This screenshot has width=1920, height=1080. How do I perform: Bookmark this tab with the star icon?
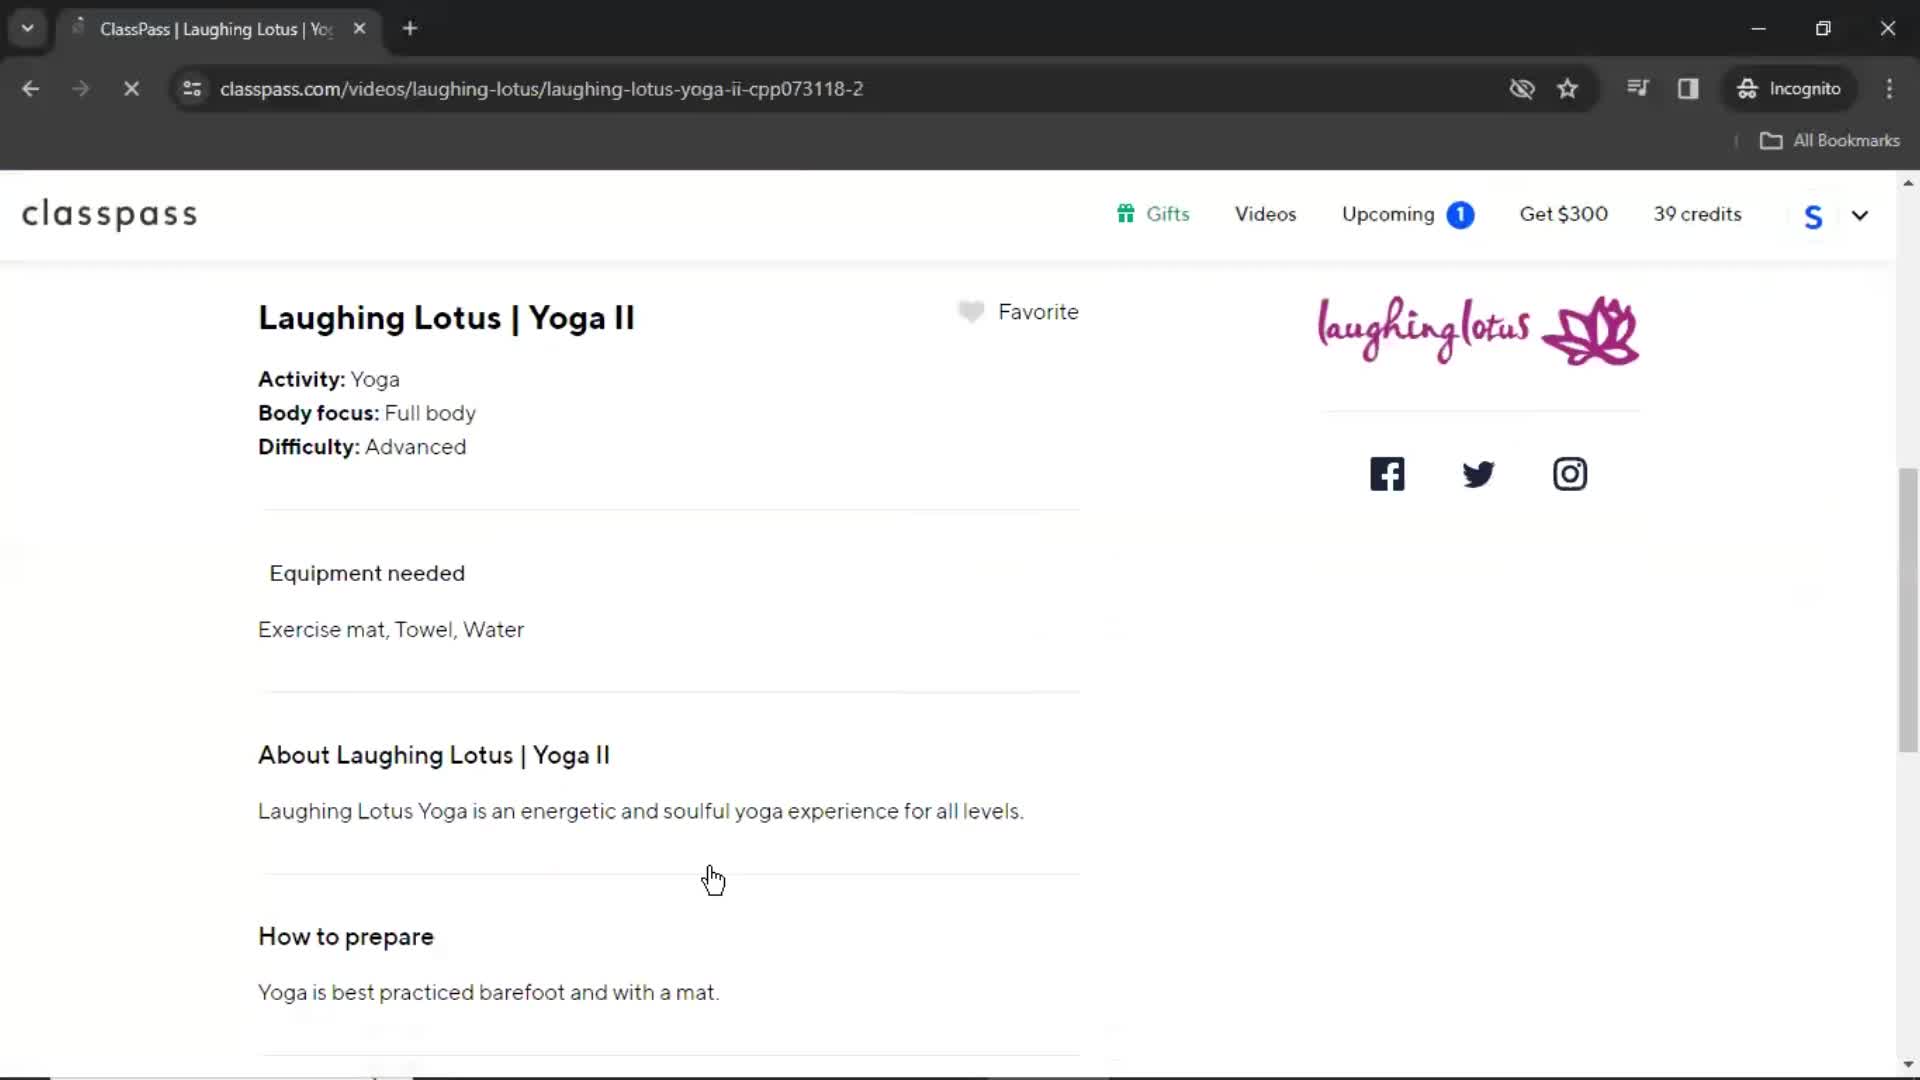coord(1568,89)
